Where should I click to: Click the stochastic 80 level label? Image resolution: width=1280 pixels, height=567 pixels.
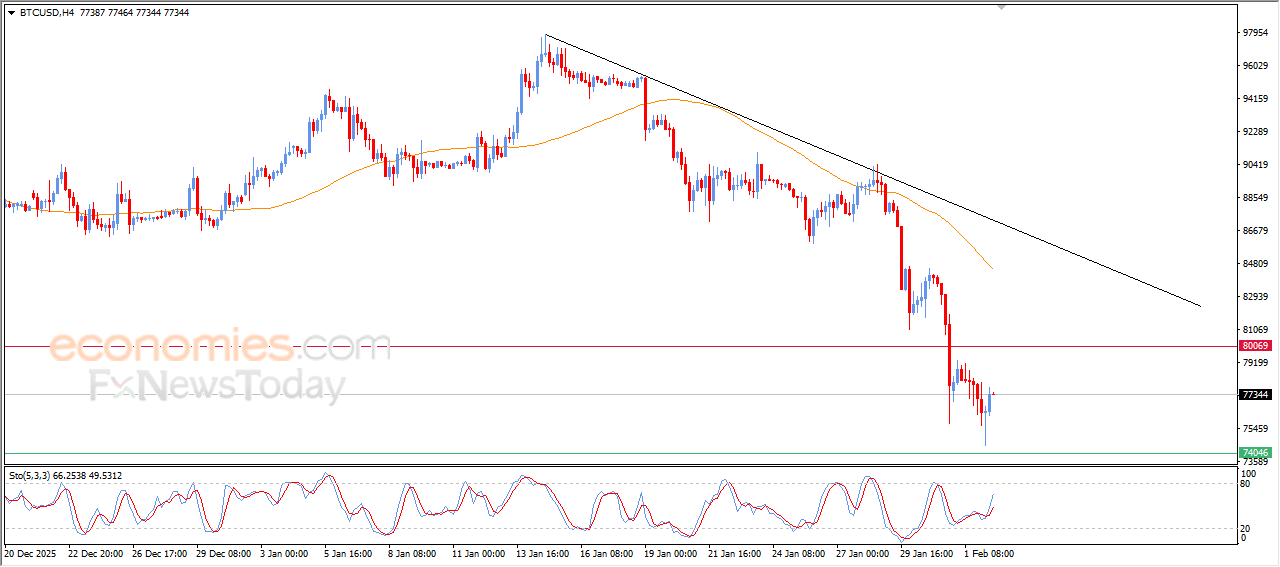coord(1246,484)
